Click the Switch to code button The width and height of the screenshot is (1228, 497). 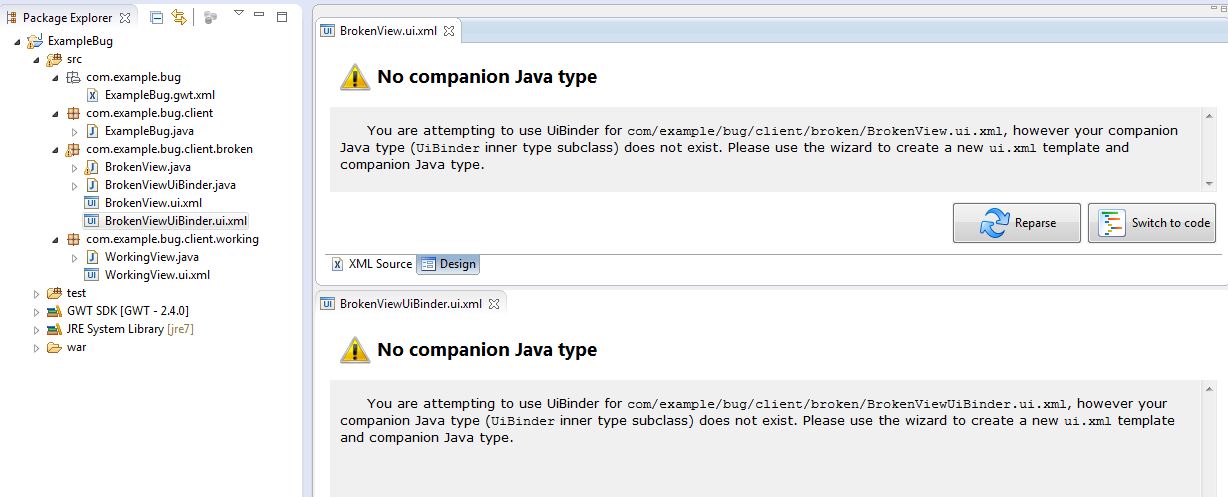[x=1152, y=223]
